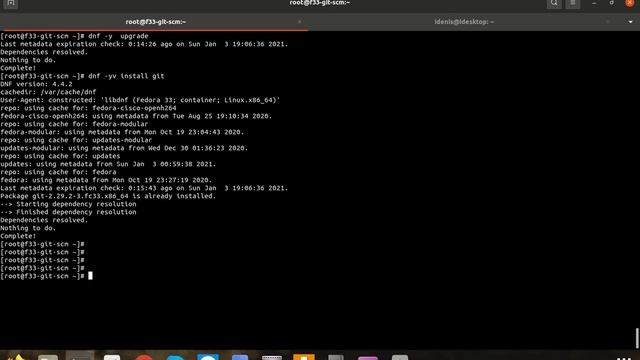
Task: Open the terminal search tool
Action: point(554,3)
